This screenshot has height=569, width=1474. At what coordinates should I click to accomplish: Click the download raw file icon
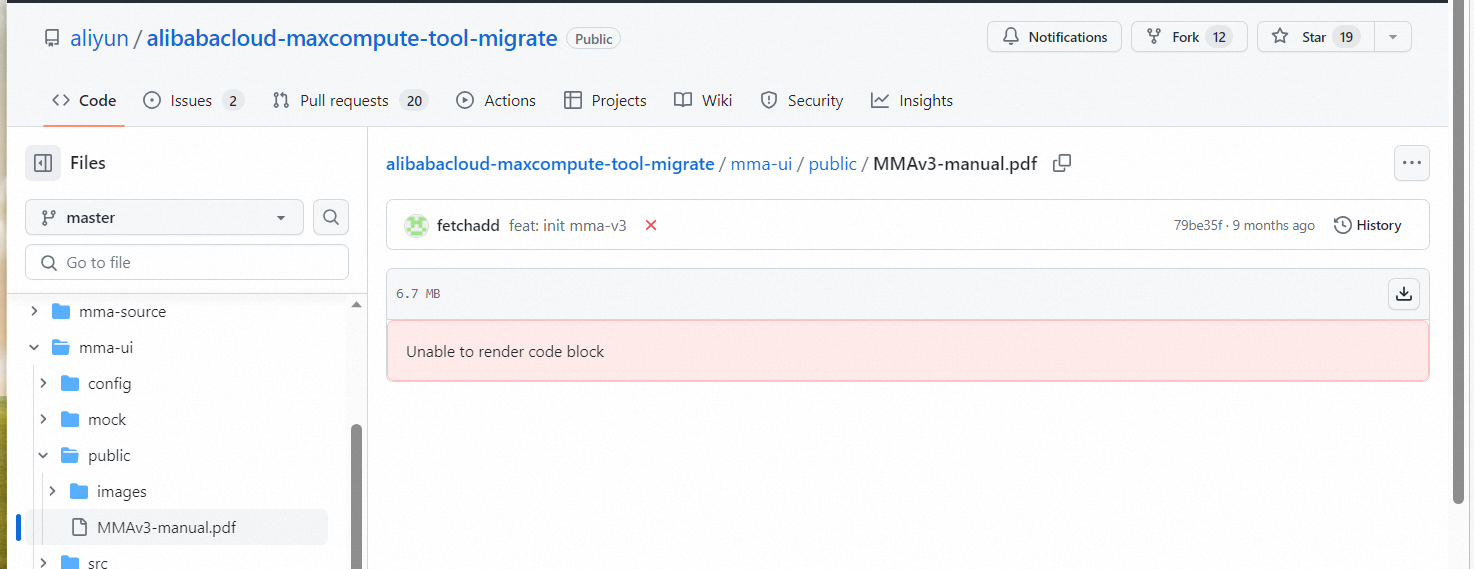1404,294
